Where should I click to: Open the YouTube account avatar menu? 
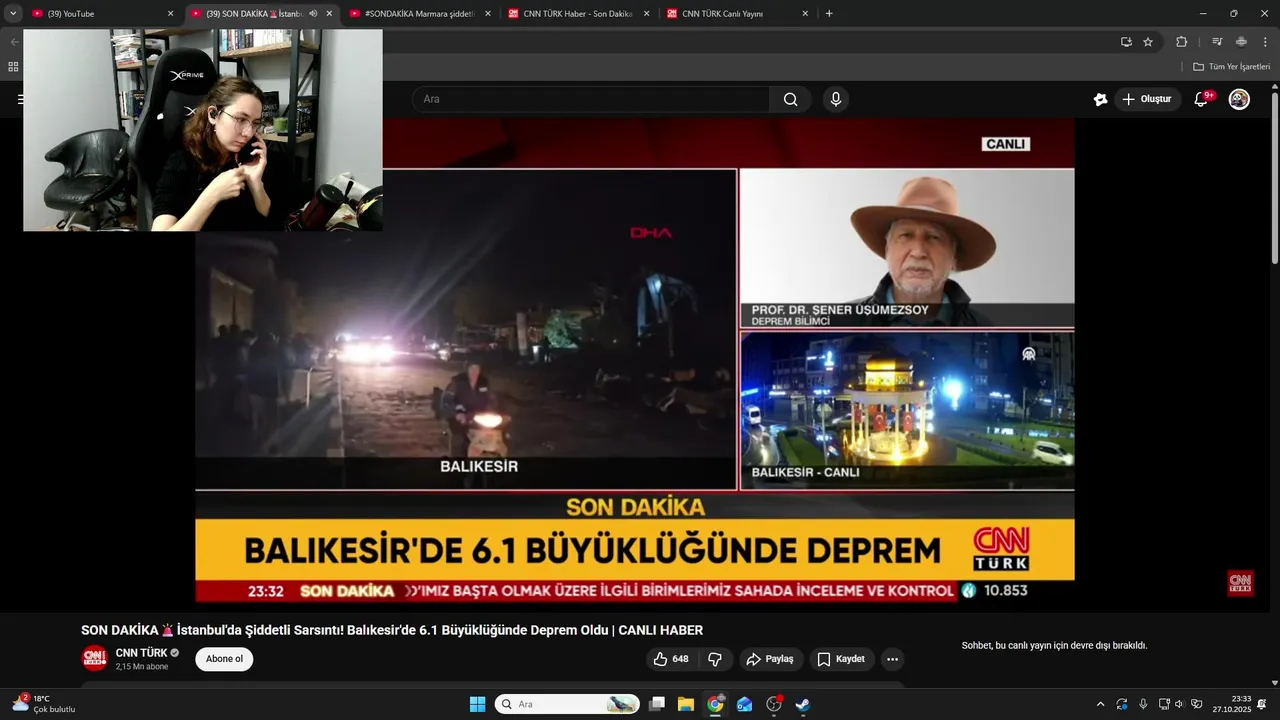(1239, 99)
